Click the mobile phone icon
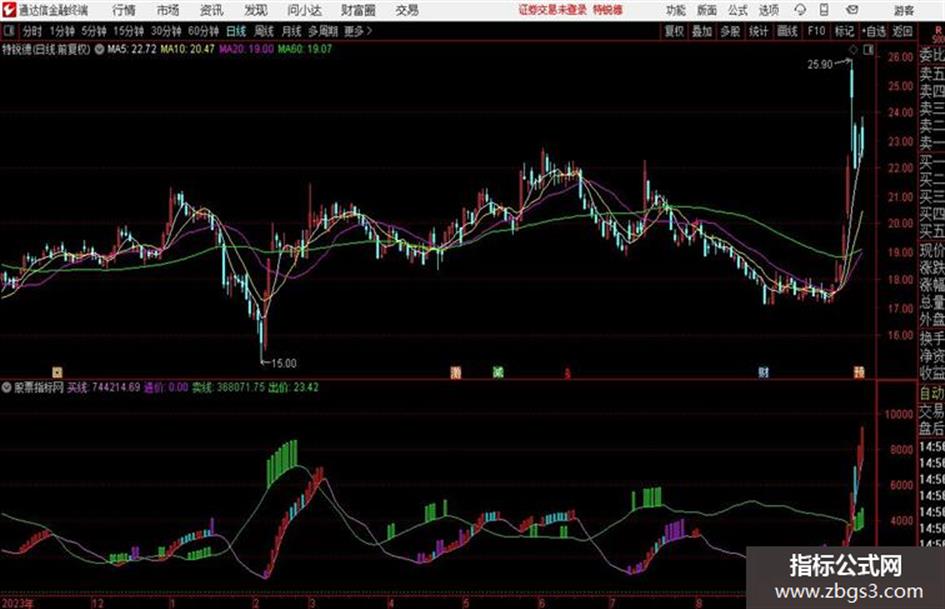945x609 pixels. coord(824,10)
